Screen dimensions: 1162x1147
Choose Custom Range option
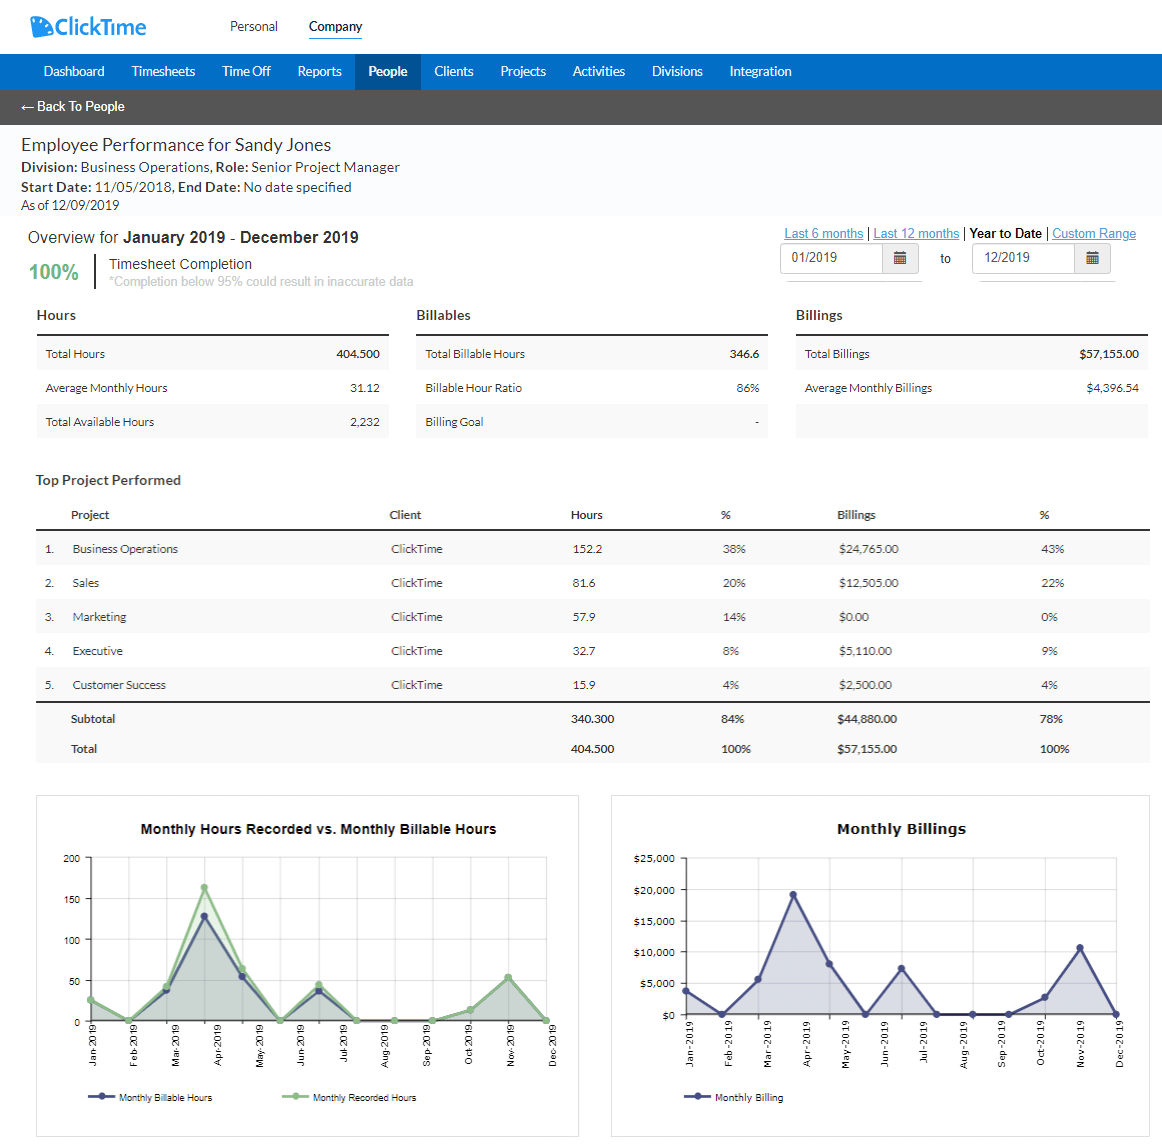(x=1094, y=234)
